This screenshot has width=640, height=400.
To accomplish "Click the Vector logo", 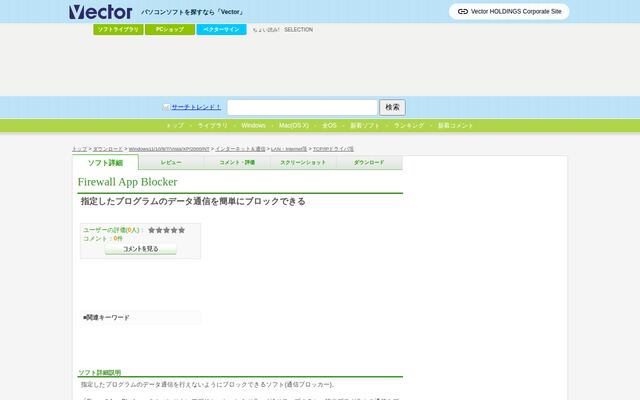I will [100, 12].
